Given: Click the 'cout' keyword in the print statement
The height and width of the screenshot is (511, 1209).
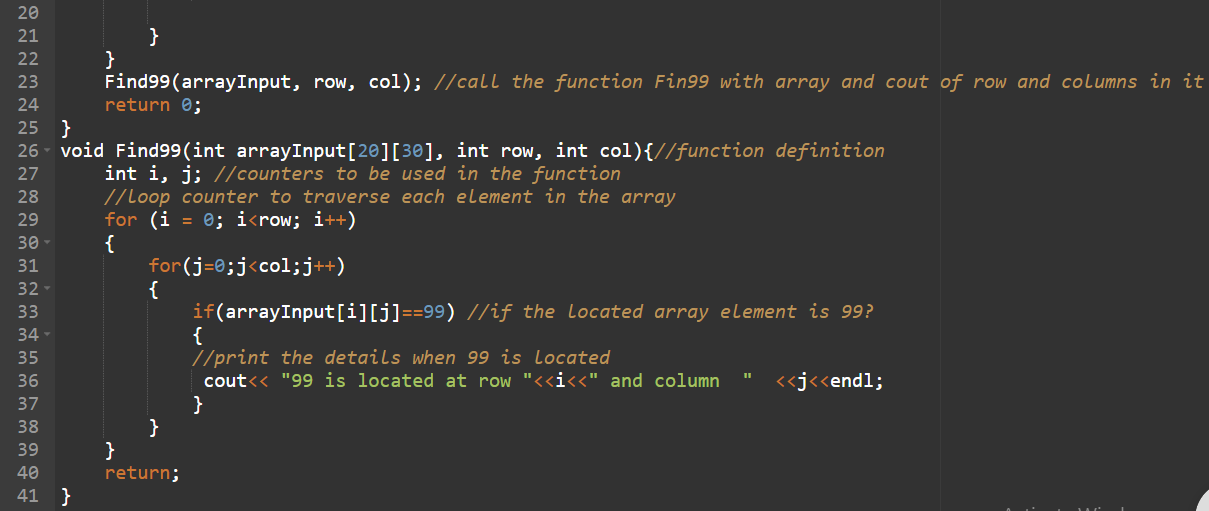Looking at the screenshot, I should point(224,381).
